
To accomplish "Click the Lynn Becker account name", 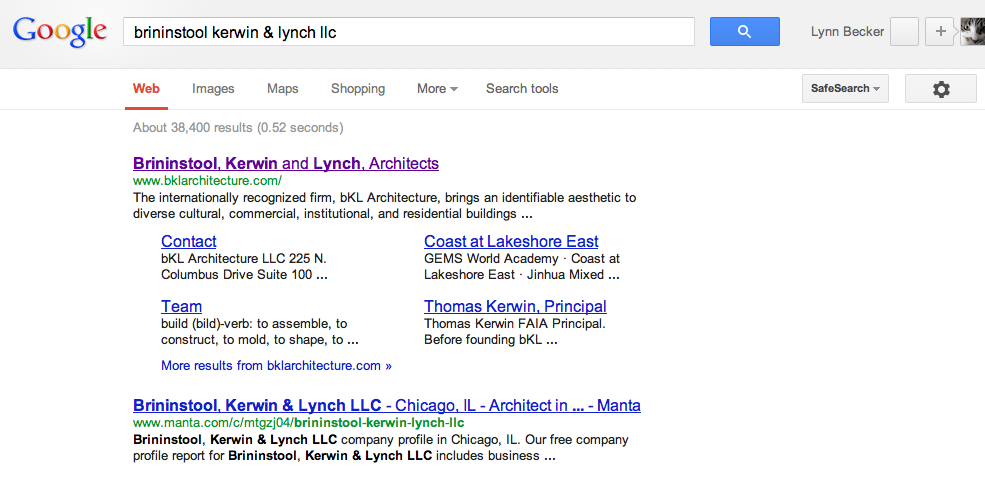I will (x=847, y=31).
